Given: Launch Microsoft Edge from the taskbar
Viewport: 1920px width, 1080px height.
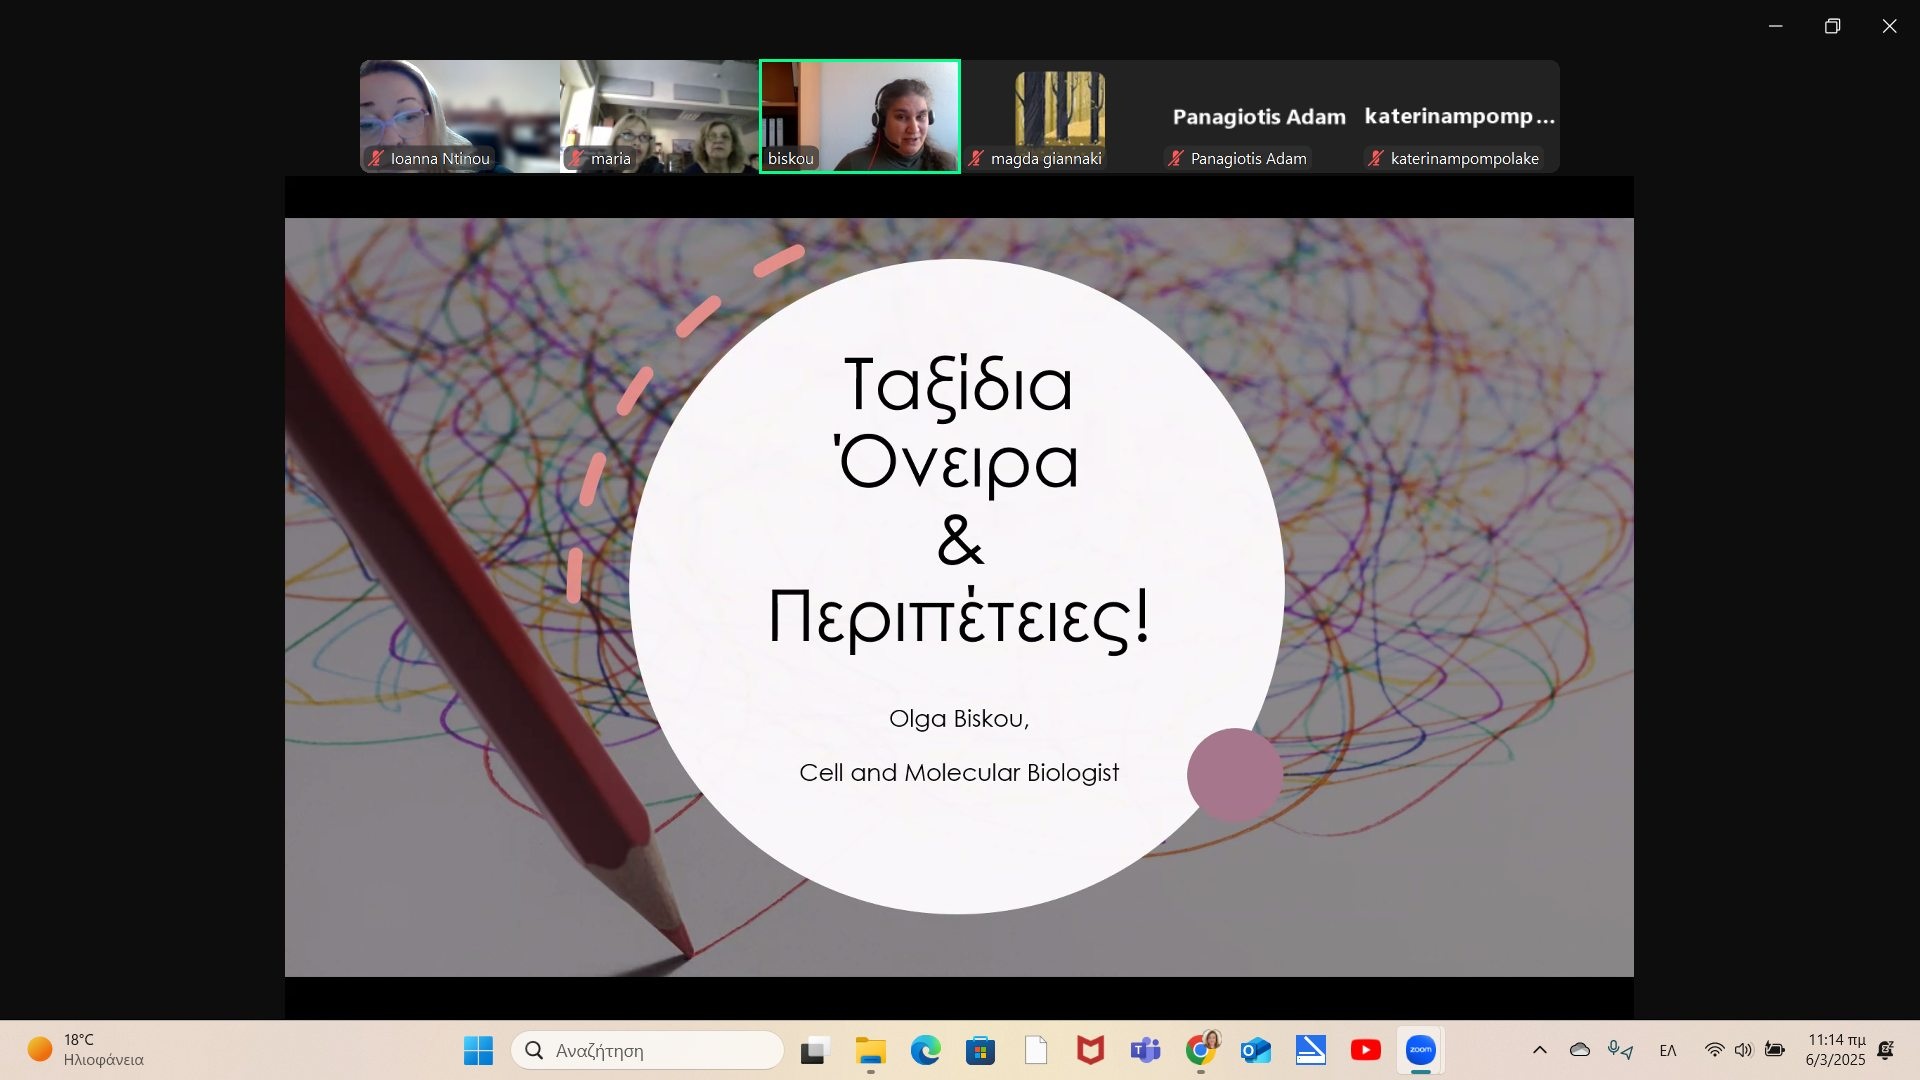Looking at the screenshot, I should click(925, 1050).
